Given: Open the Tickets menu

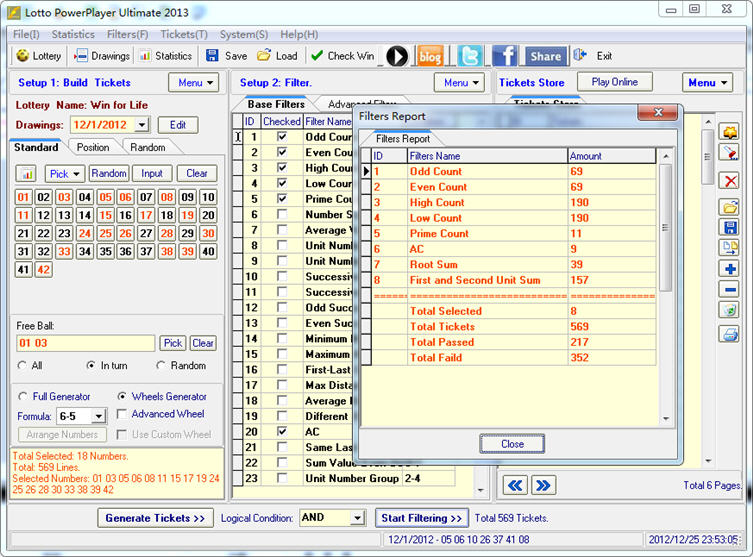Looking at the screenshot, I should click(x=184, y=34).
